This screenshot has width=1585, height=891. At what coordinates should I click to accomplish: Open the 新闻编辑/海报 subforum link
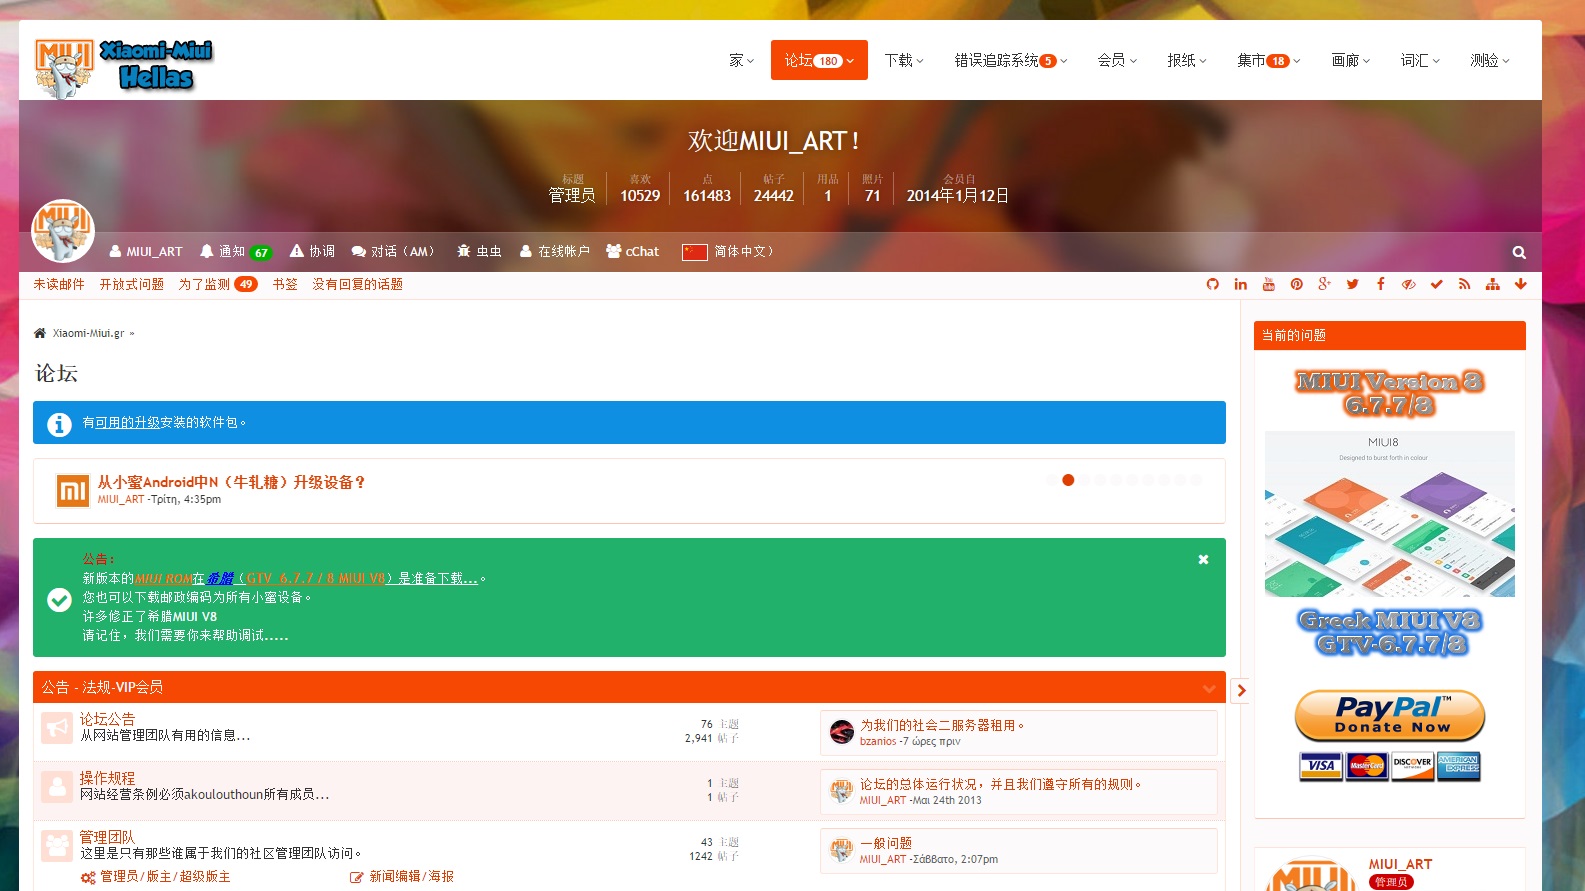pyautogui.click(x=411, y=877)
